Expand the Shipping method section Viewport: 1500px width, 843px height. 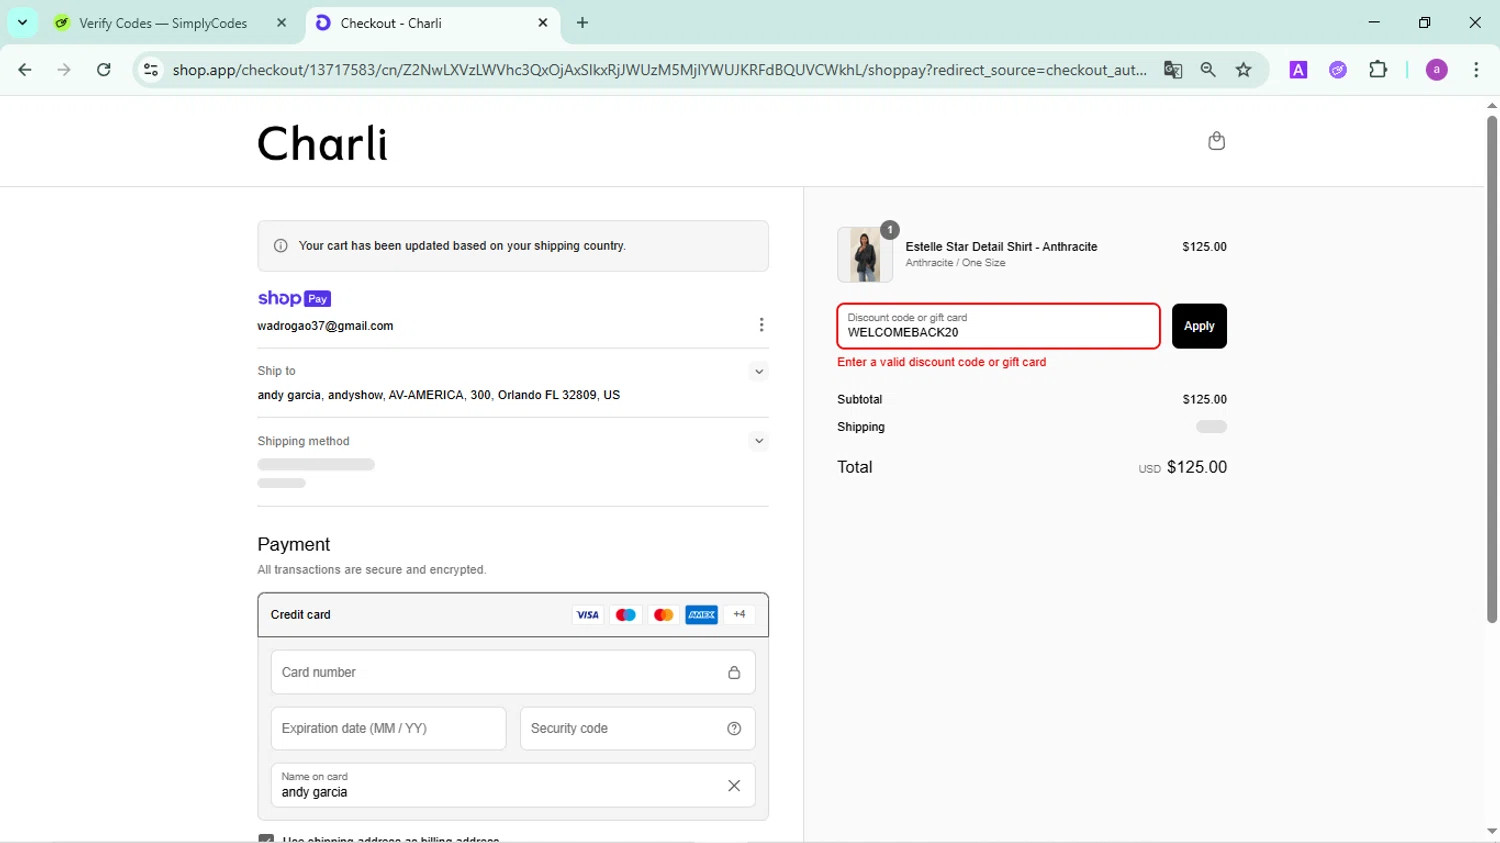pos(759,441)
